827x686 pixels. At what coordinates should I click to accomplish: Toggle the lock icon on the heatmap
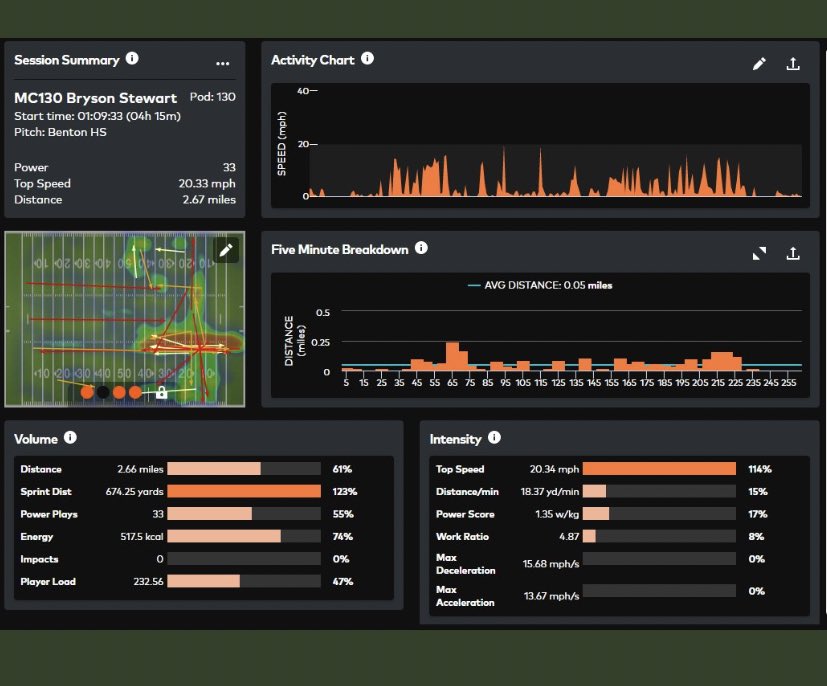pyautogui.click(x=161, y=393)
